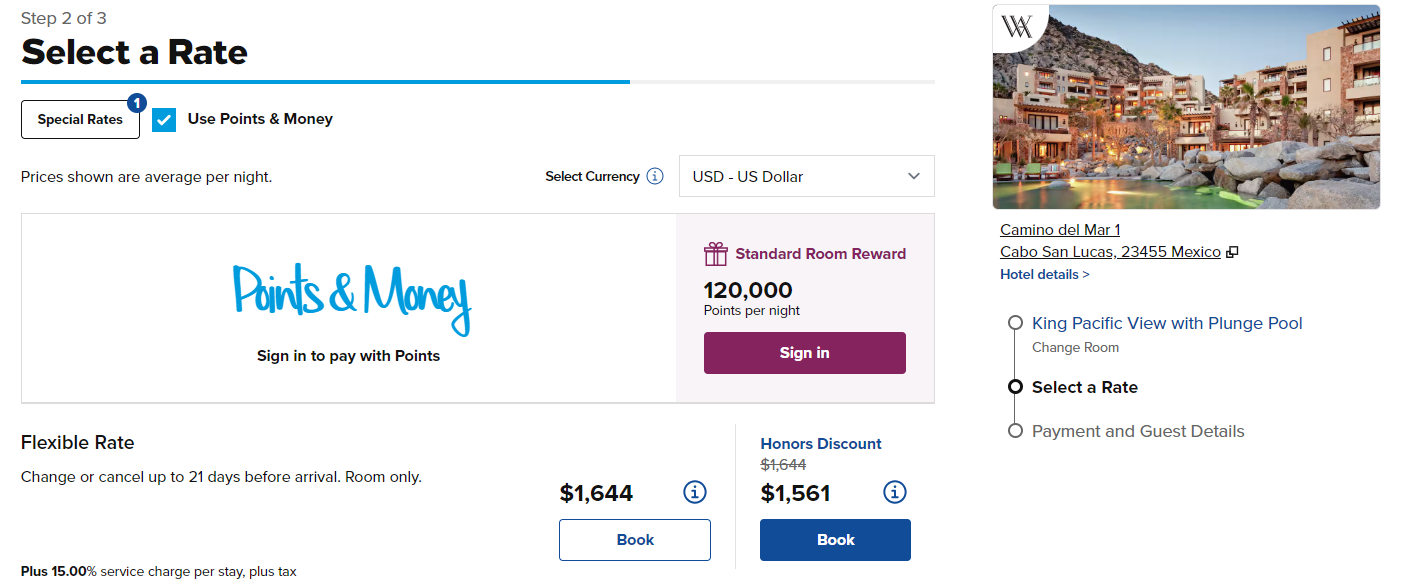The height and width of the screenshot is (586, 1405).
Task: Click the gift icon beside Standard Room Reward
Action: pyautogui.click(x=716, y=253)
